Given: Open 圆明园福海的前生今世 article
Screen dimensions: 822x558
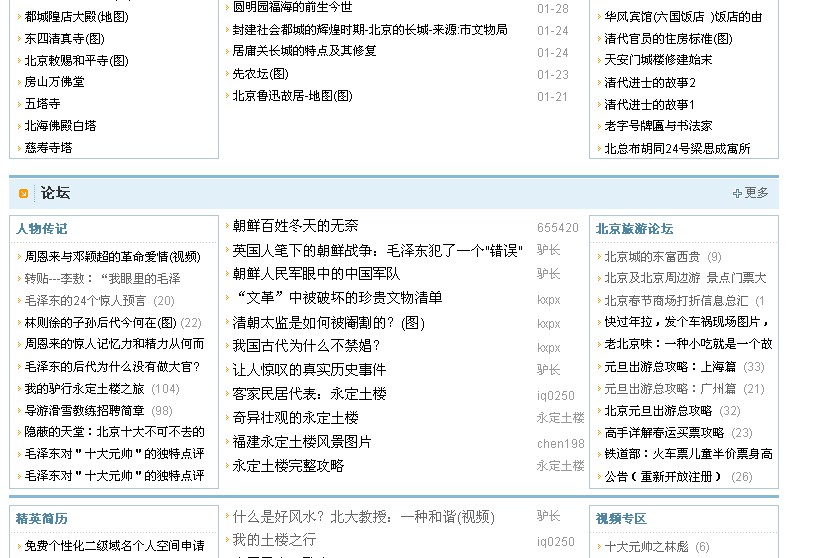Looking at the screenshot, I should [293, 7].
